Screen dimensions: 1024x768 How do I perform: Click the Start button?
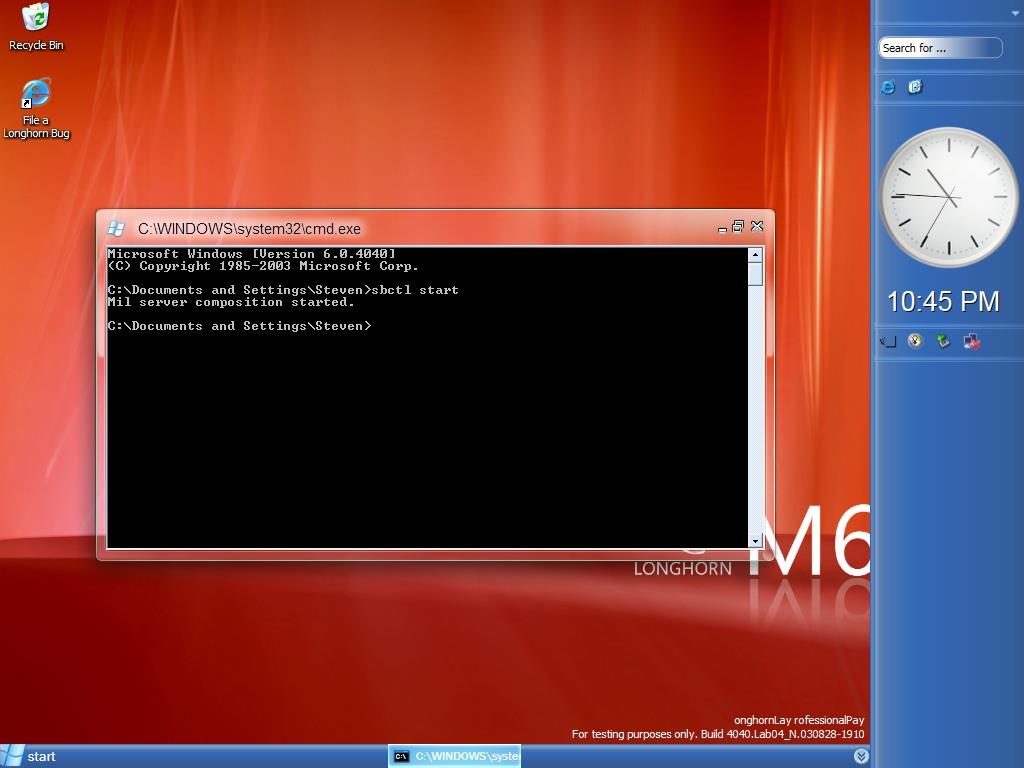point(29,756)
